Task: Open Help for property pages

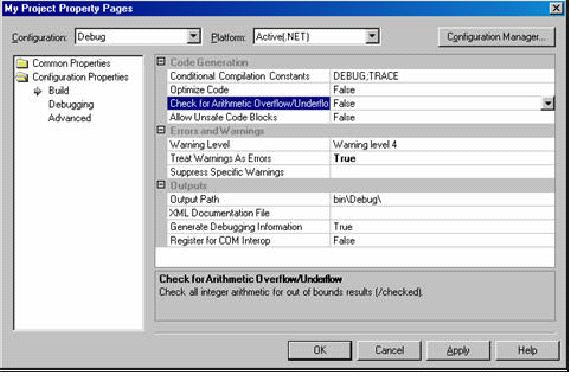Action: coord(527,350)
